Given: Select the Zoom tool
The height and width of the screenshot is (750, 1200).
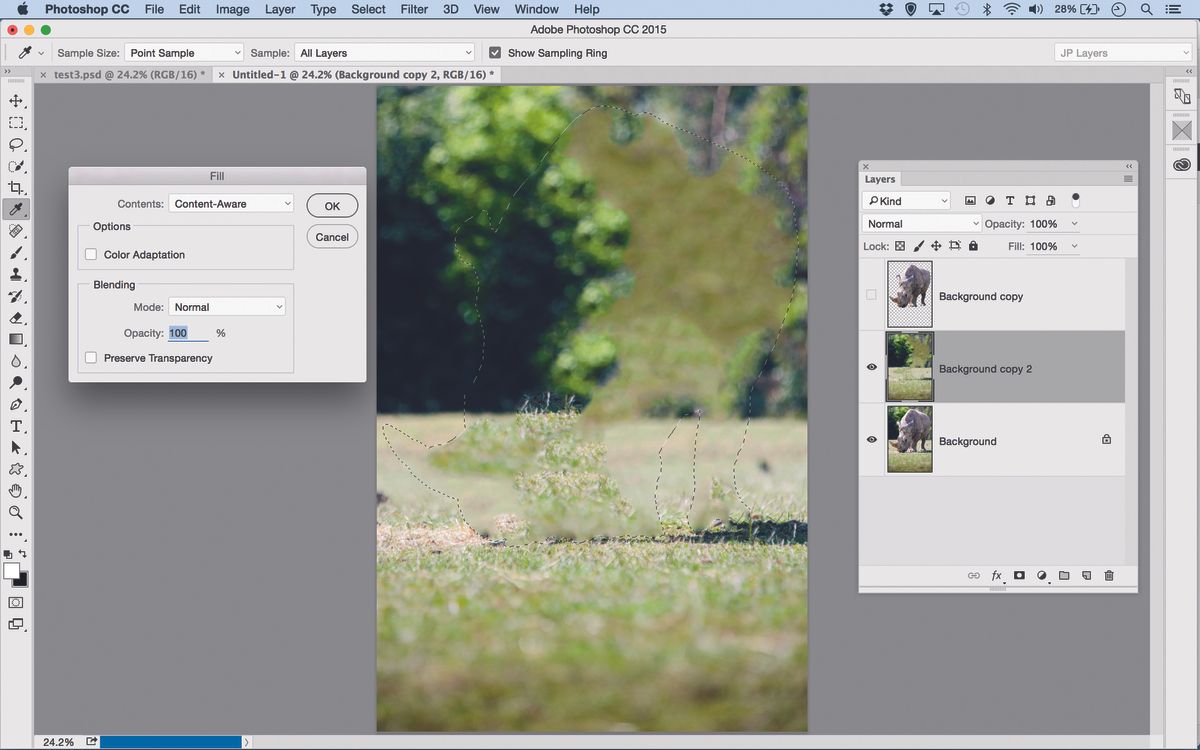Looking at the screenshot, I should (x=15, y=512).
